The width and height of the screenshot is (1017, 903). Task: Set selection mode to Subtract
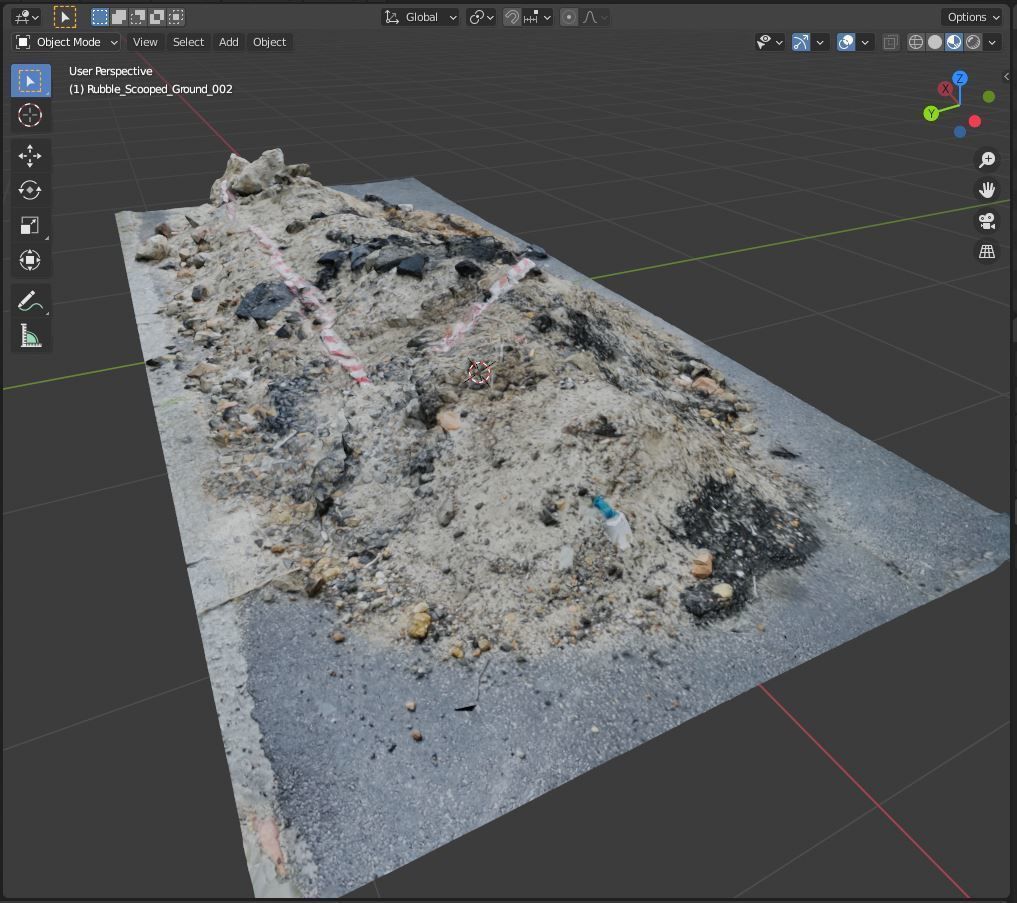coord(138,17)
